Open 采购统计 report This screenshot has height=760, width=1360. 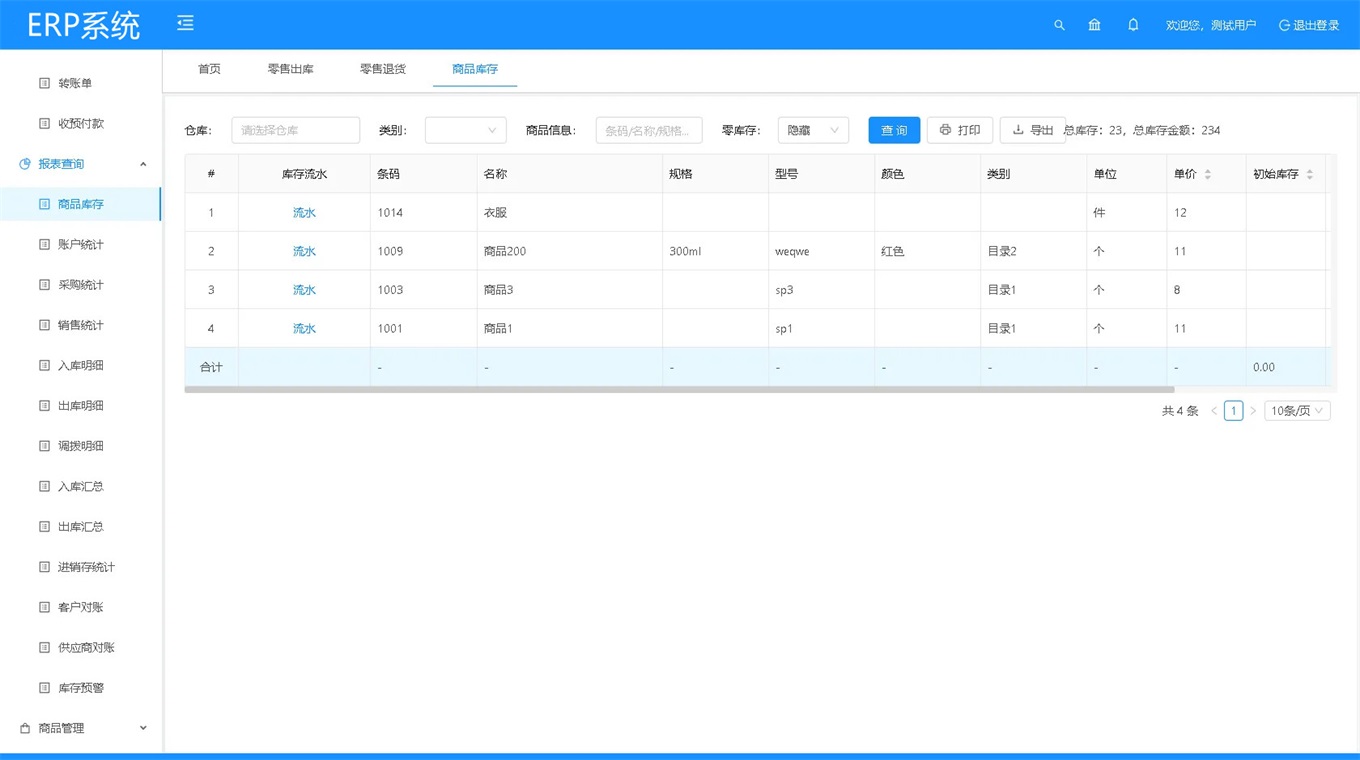[x=80, y=285]
